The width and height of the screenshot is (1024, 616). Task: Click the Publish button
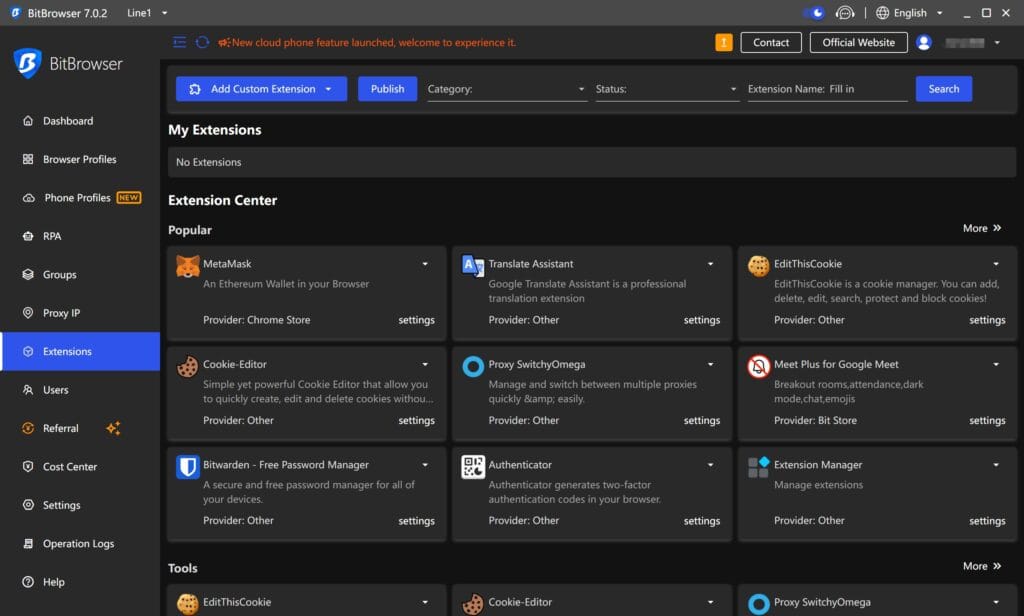(x=387, y=89)
